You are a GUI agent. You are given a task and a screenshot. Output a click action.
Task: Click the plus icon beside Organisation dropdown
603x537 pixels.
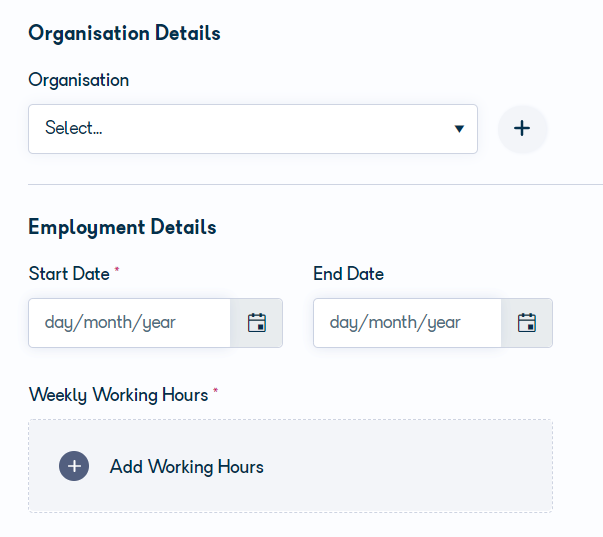pyautogui.click(x=522, y=128)
